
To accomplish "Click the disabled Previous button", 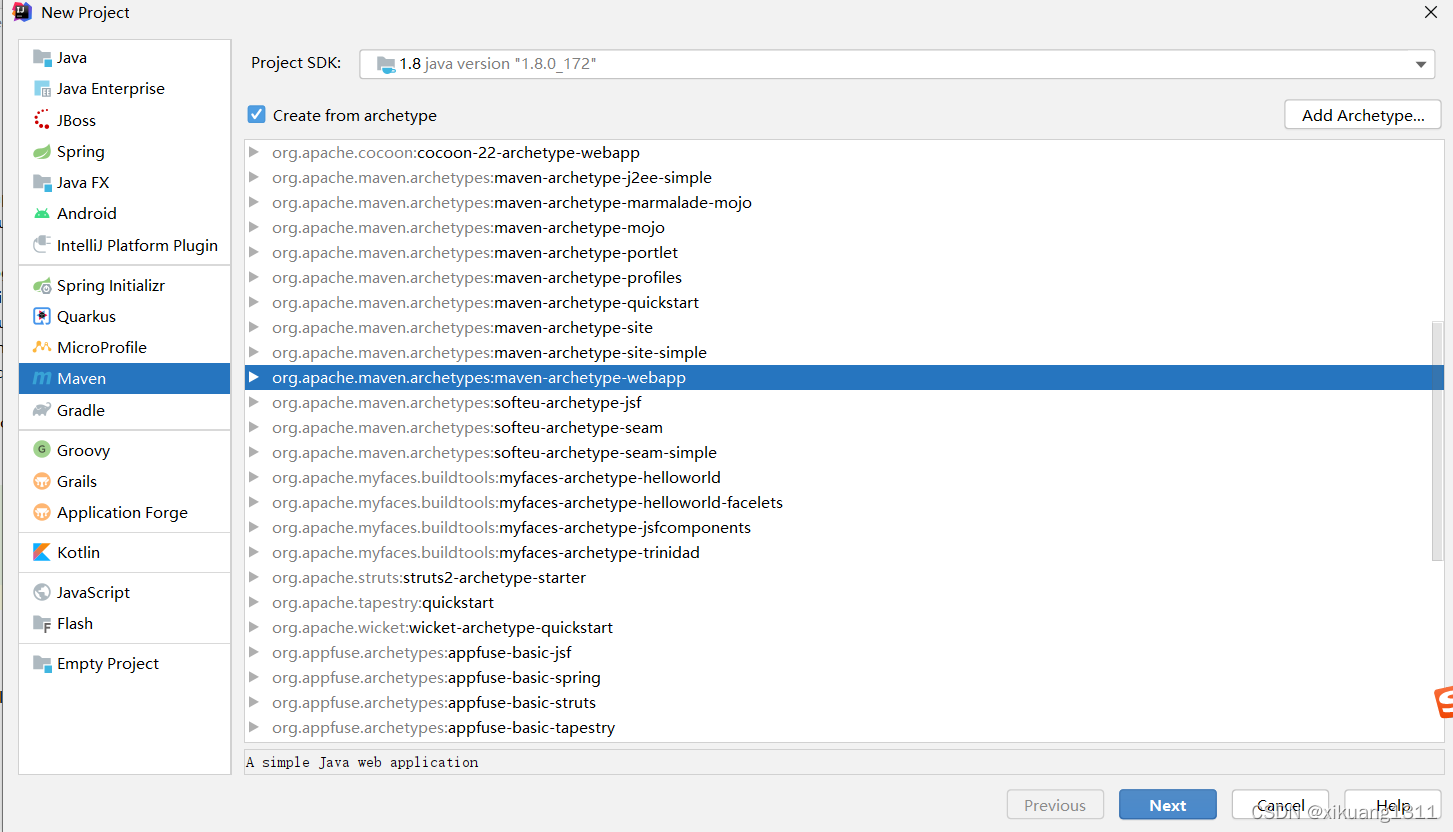I will (x=1055, y=805).
